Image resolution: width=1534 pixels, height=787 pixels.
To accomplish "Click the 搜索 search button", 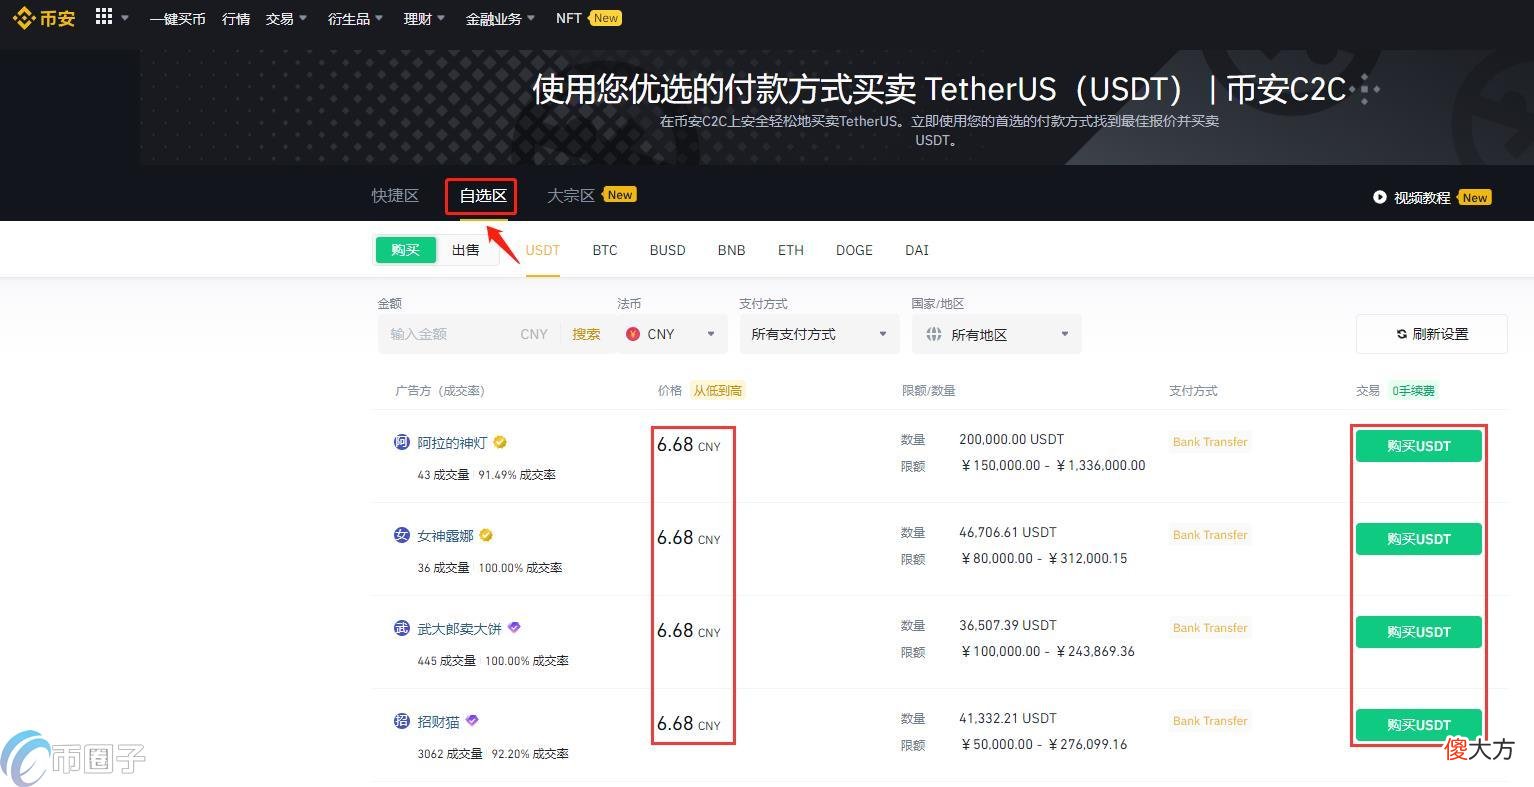I will tap(586, 334).
